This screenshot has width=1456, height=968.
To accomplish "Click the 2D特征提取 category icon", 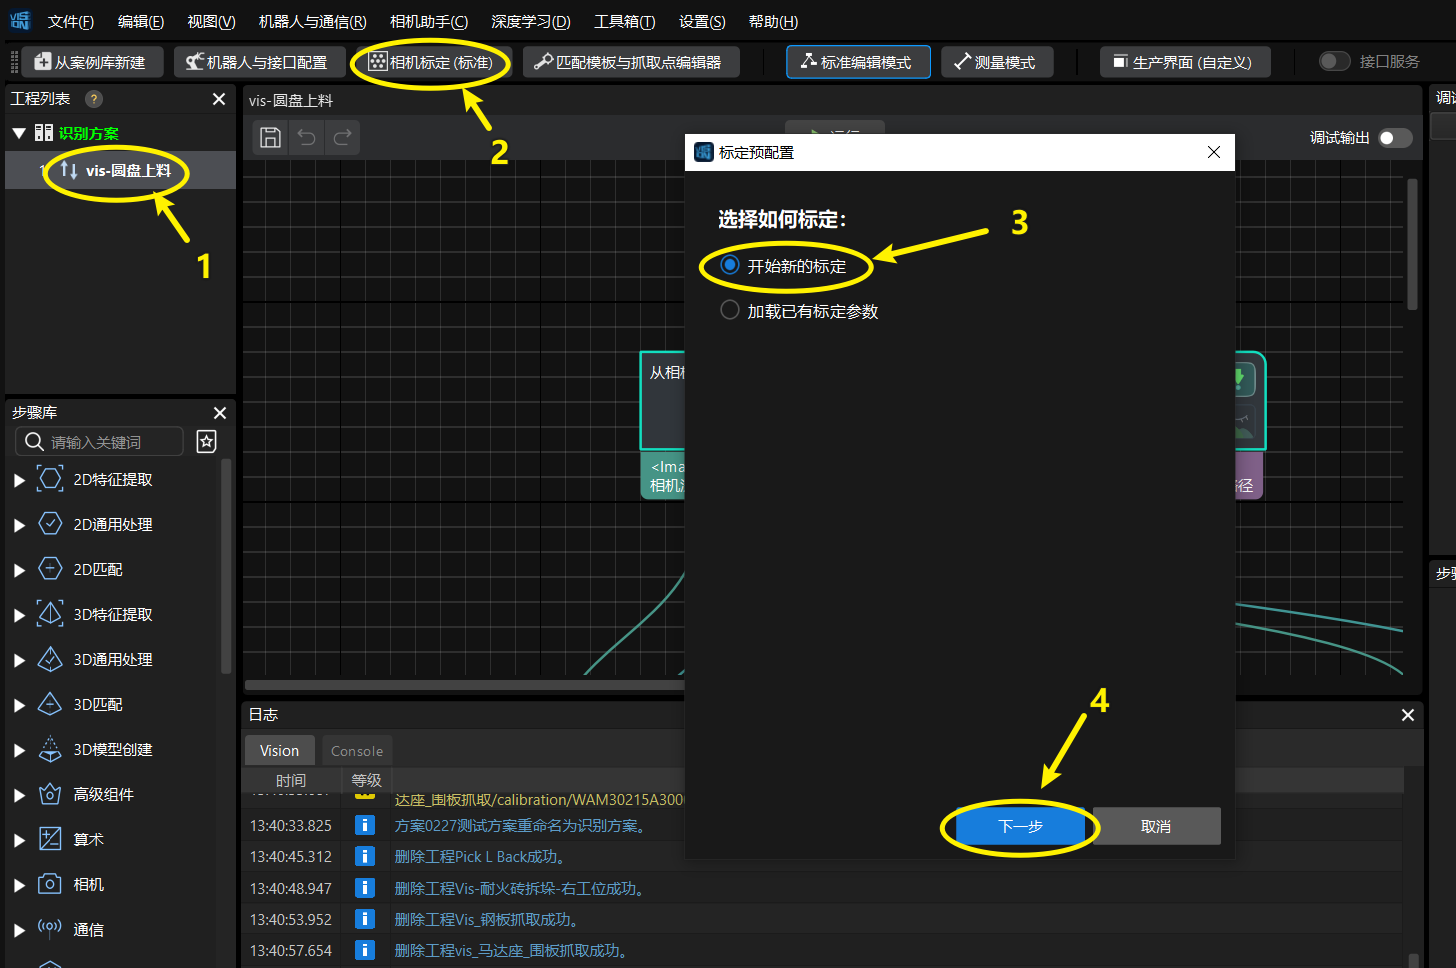I will tap(50, 479).
